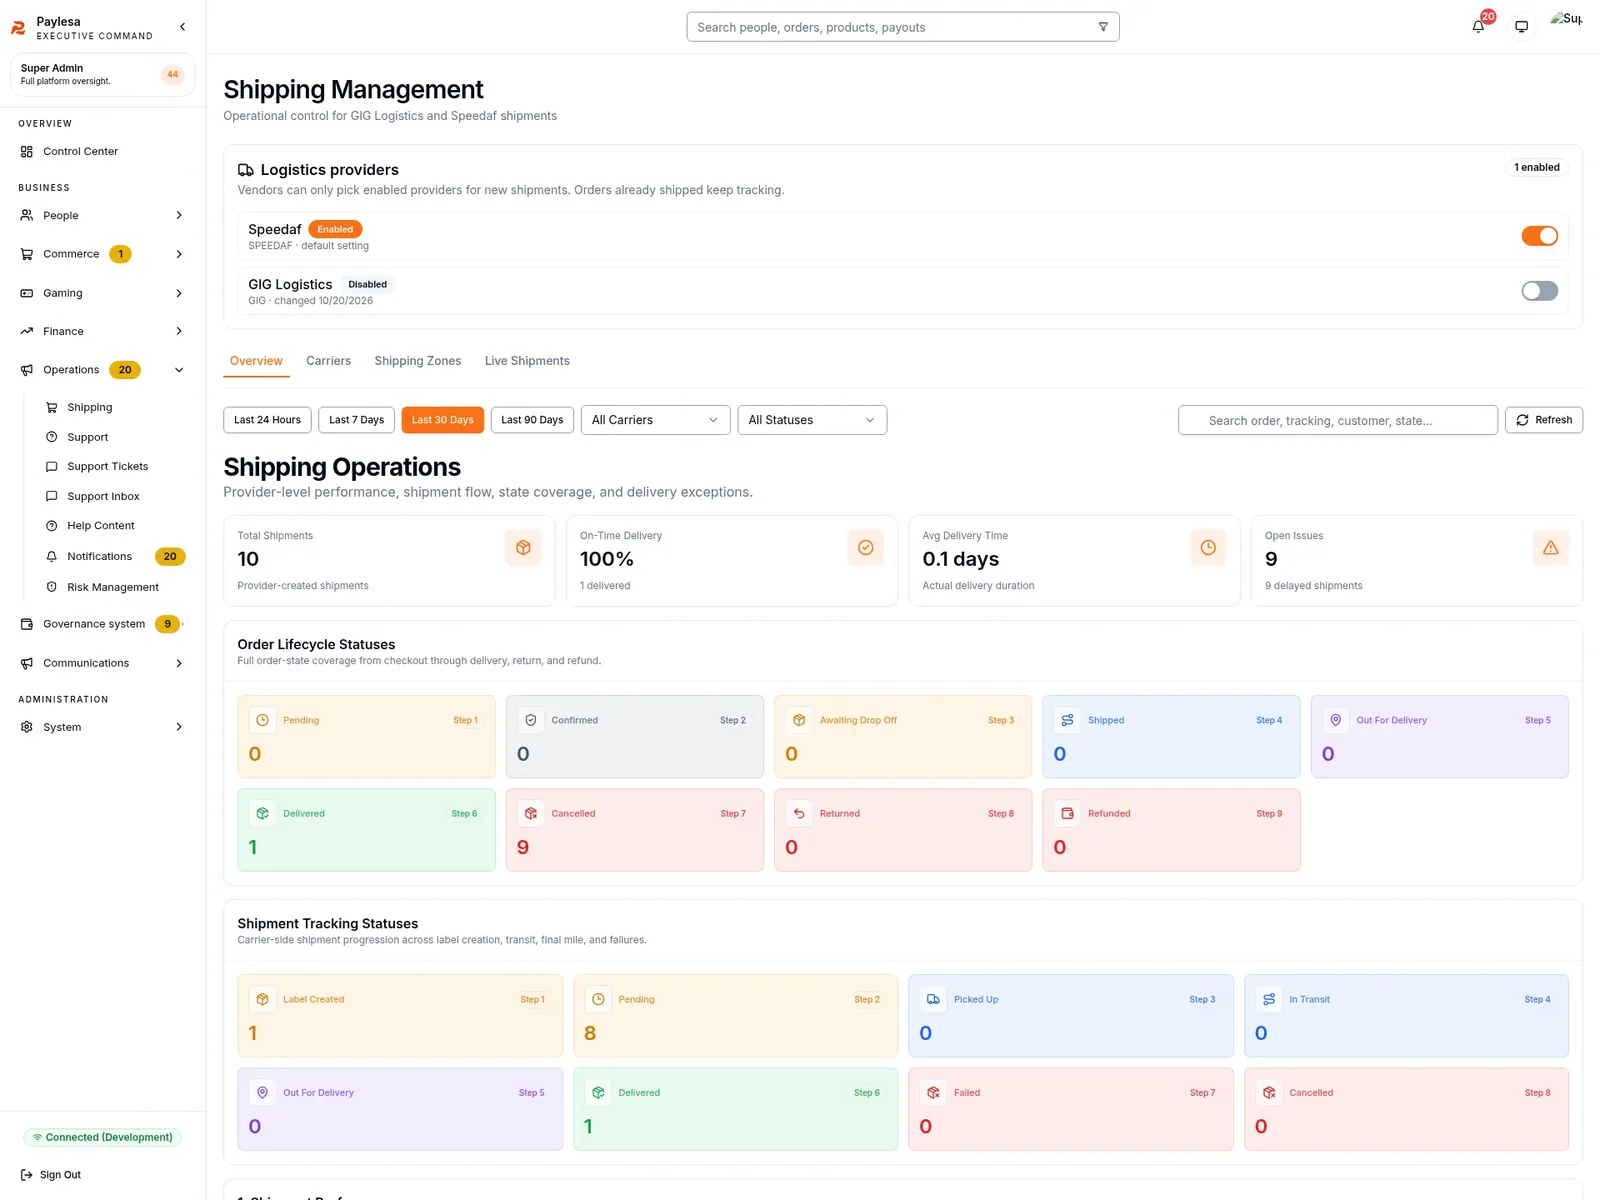1600x1200 pixels.
Task: Click the On-Time Delivery check icon
Action: (x=866, y=547)
